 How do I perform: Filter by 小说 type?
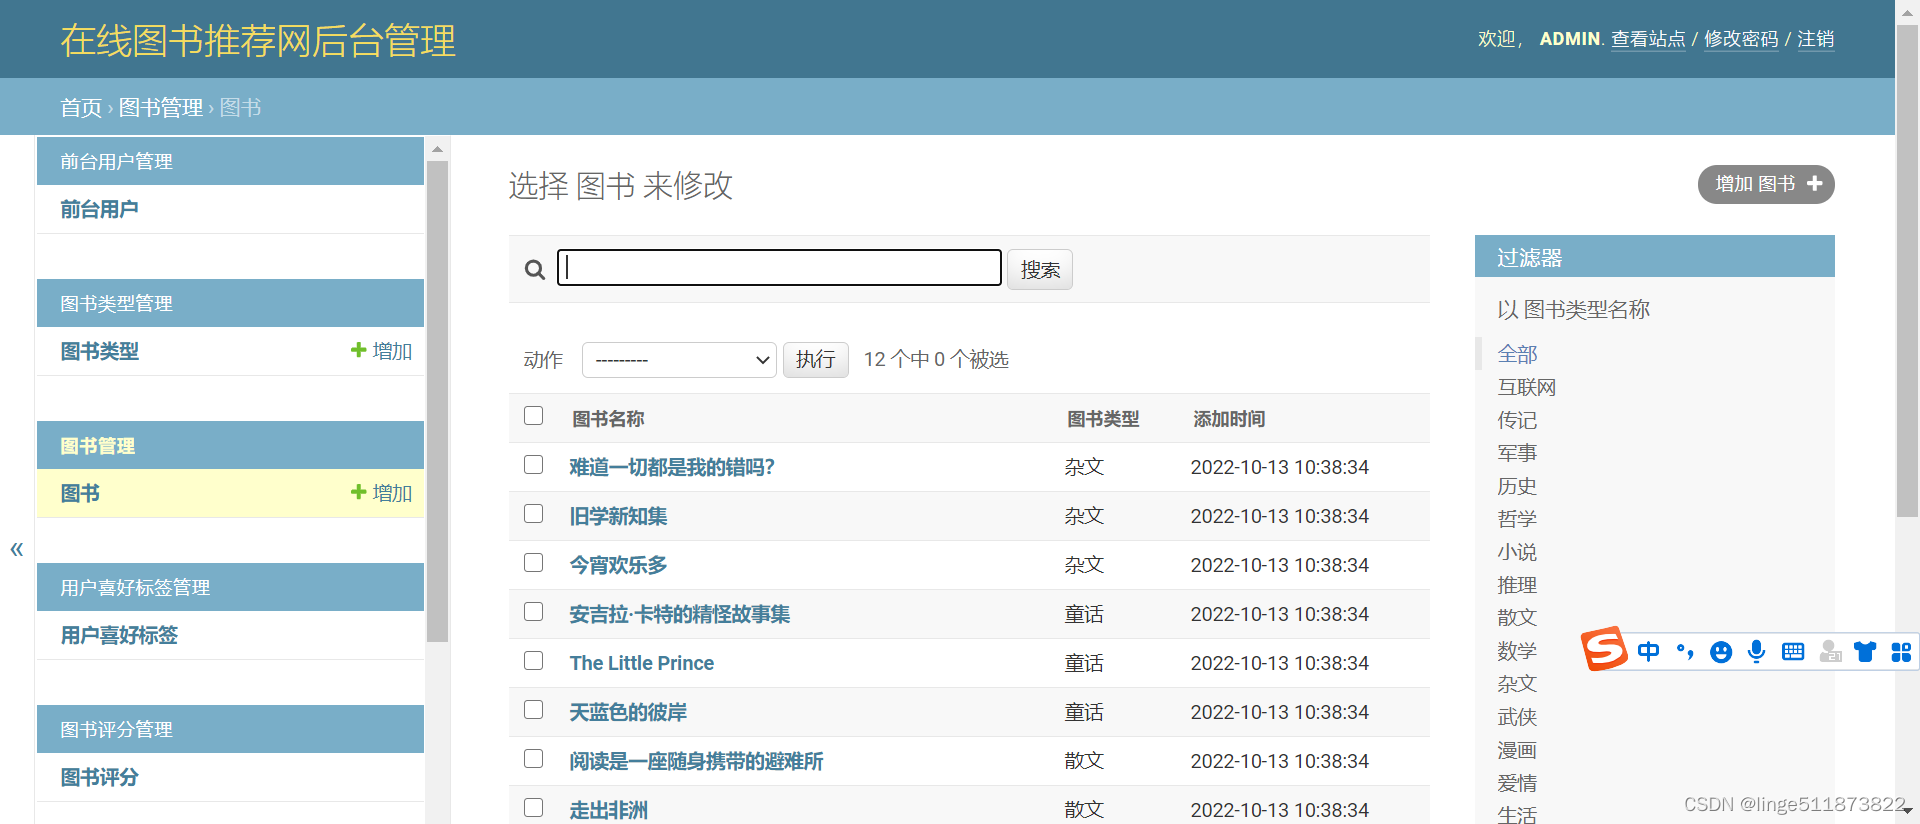tap(1517, 552)
